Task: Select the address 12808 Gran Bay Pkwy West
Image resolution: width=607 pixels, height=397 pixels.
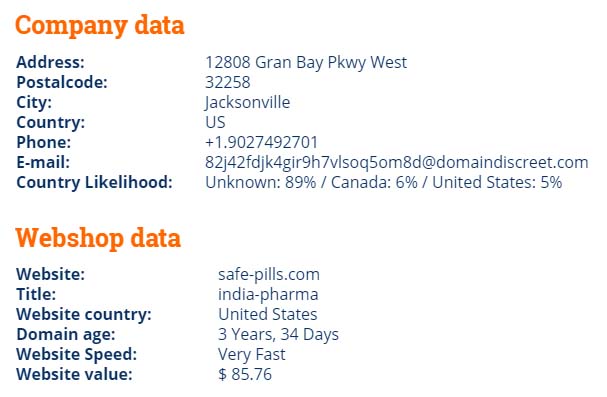Action: (x=306, y=62)
